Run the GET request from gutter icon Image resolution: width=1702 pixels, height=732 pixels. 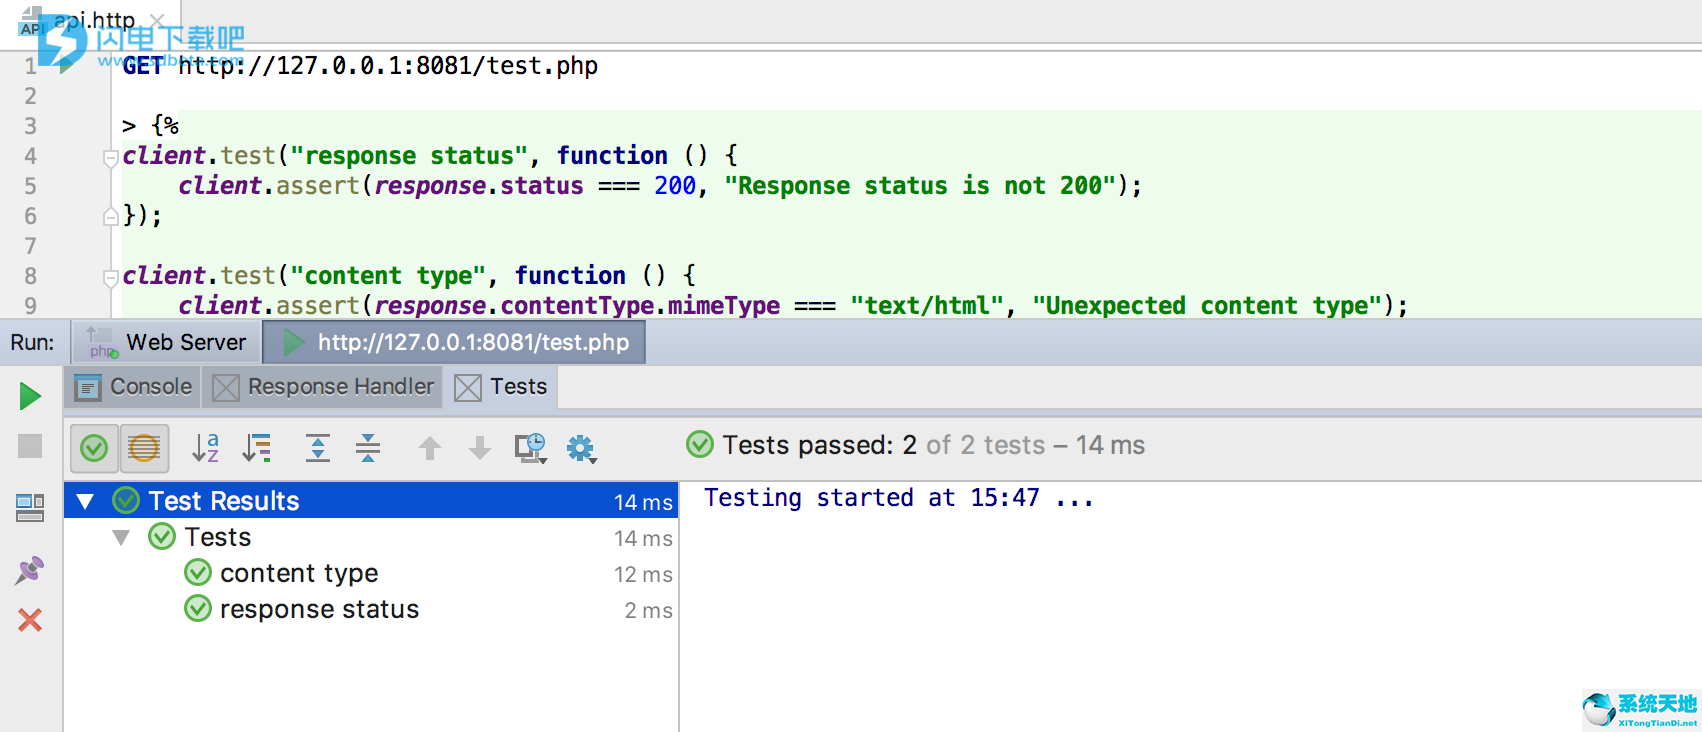click(66, 66)
